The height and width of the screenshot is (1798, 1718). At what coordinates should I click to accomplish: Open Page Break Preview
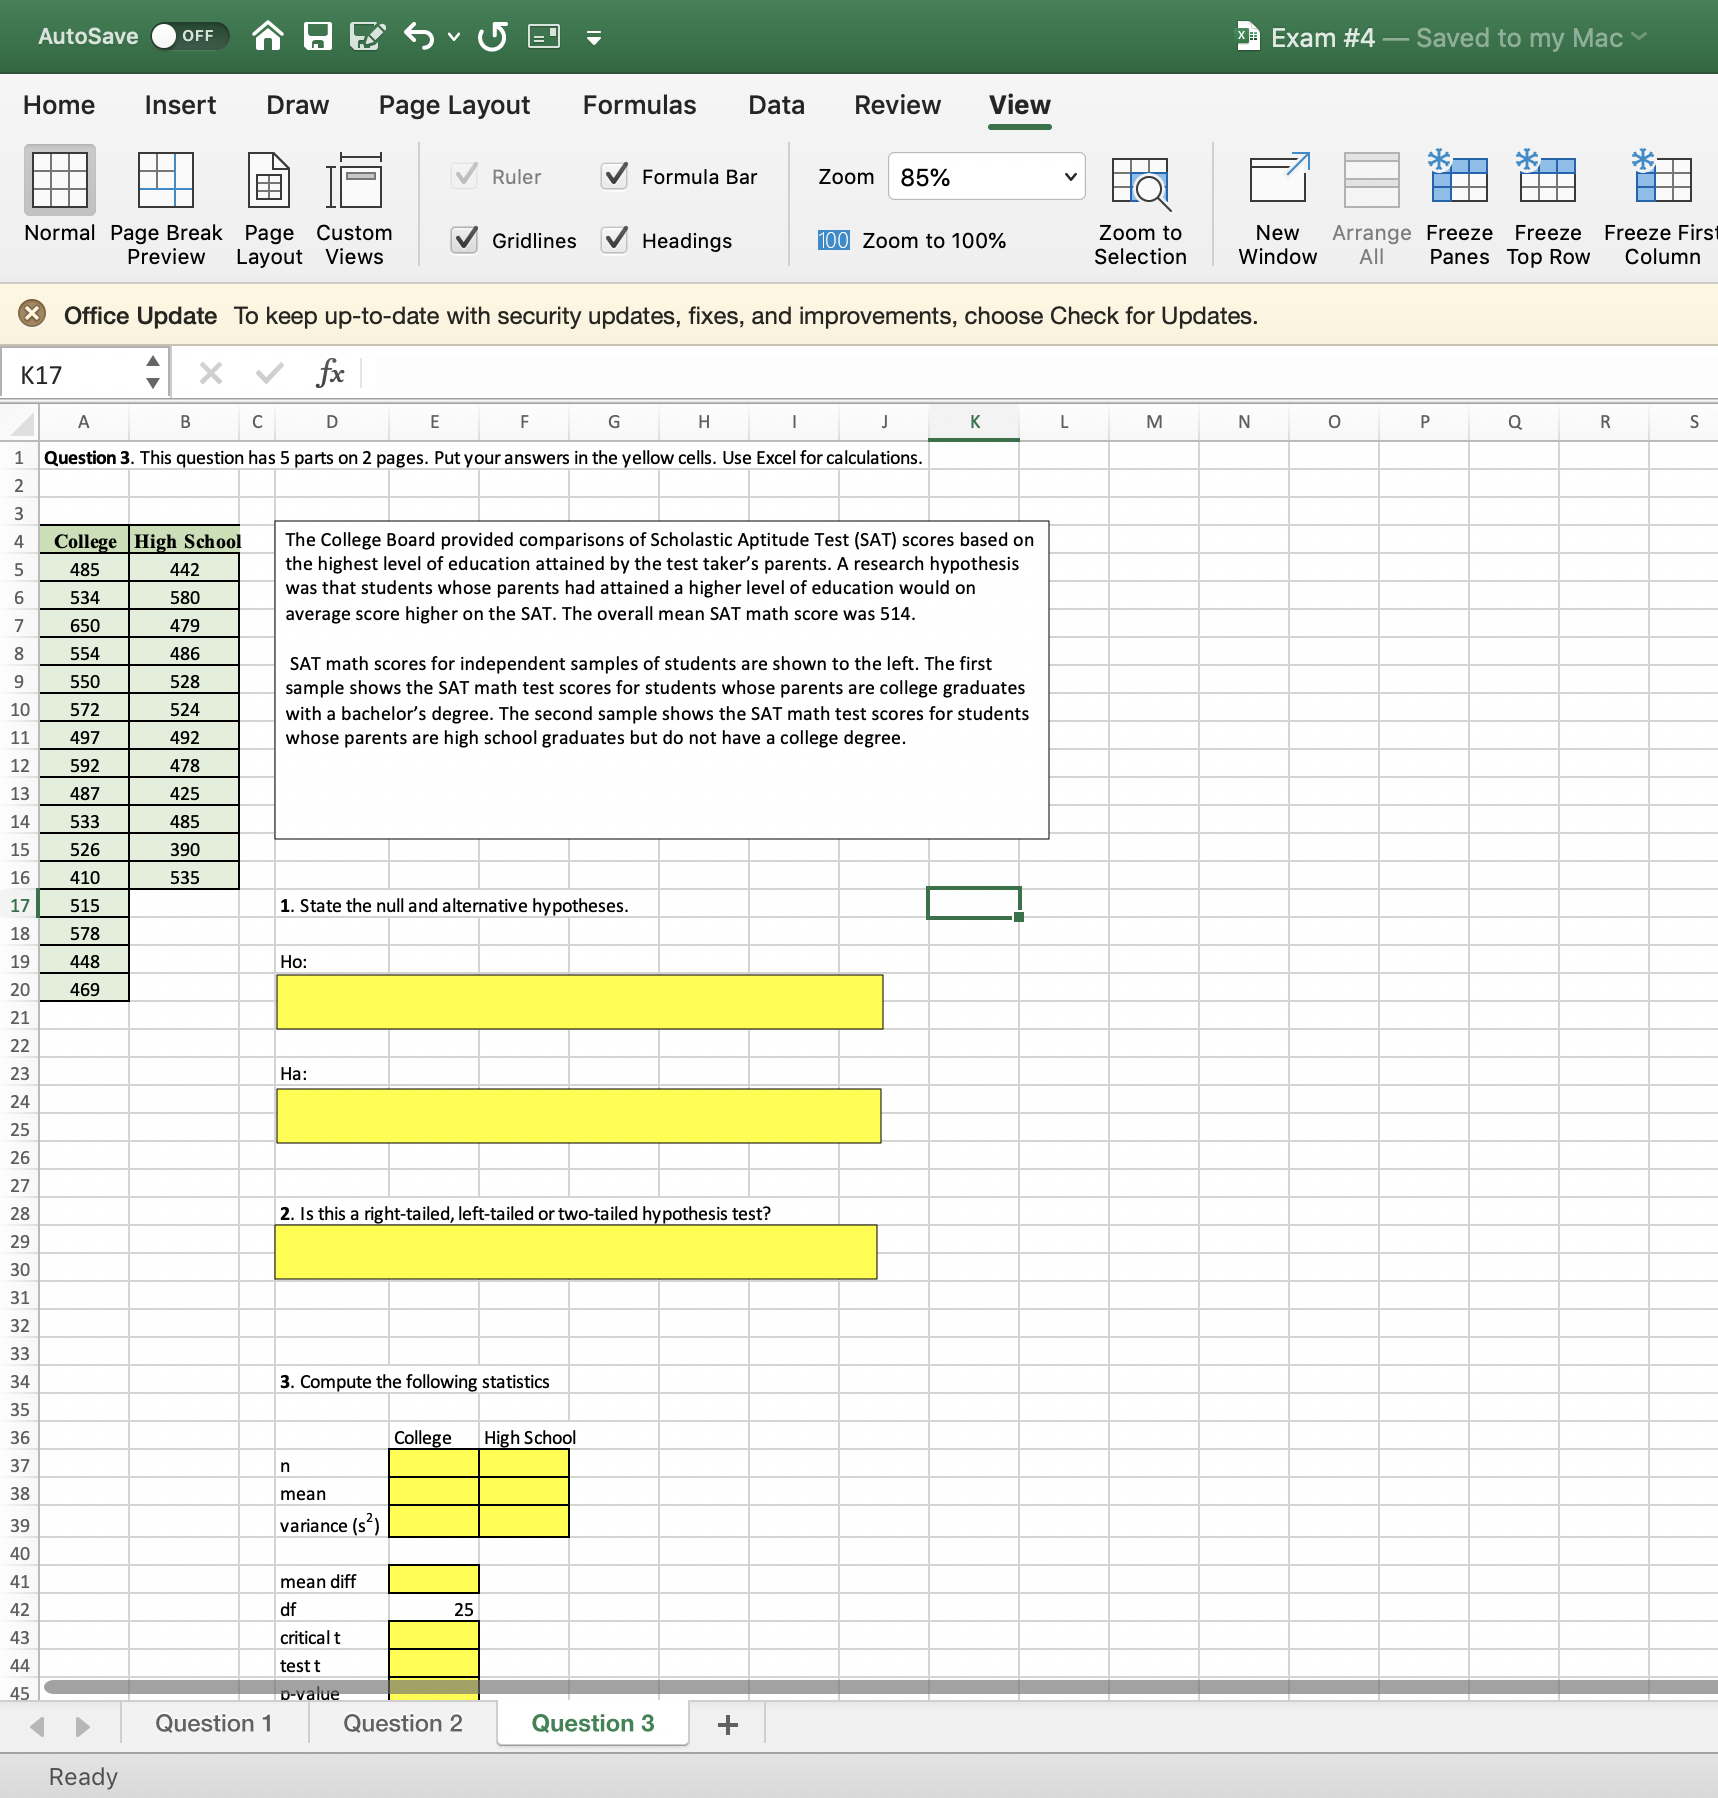click(x=164, y=200)
